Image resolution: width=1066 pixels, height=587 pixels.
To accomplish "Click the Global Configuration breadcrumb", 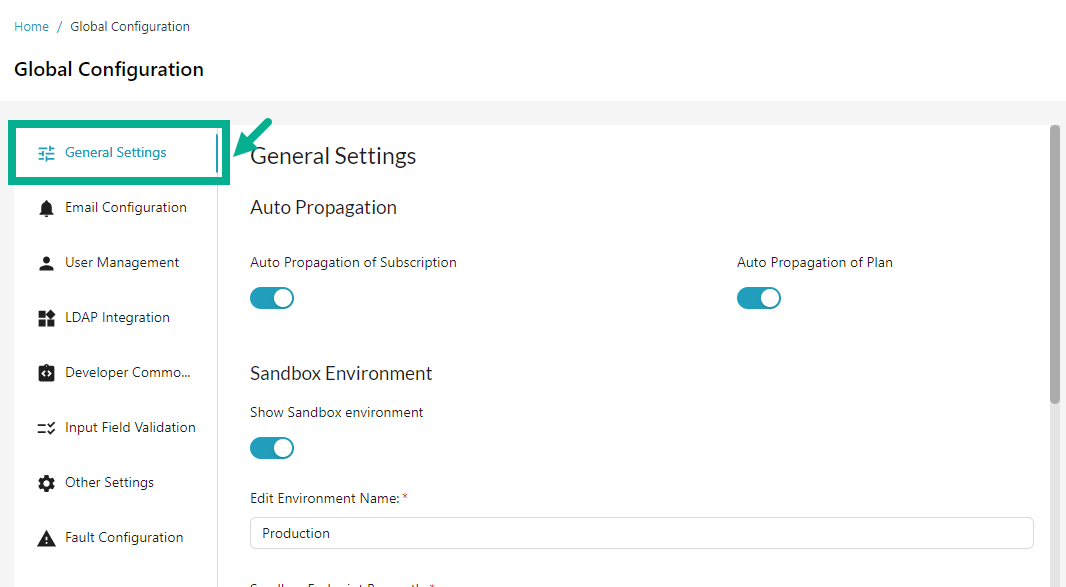I will click(130, 26).
